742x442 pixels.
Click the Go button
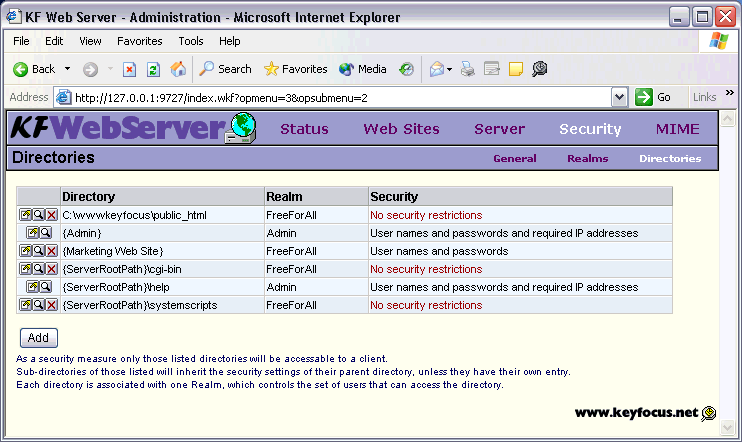coord(653,97)
